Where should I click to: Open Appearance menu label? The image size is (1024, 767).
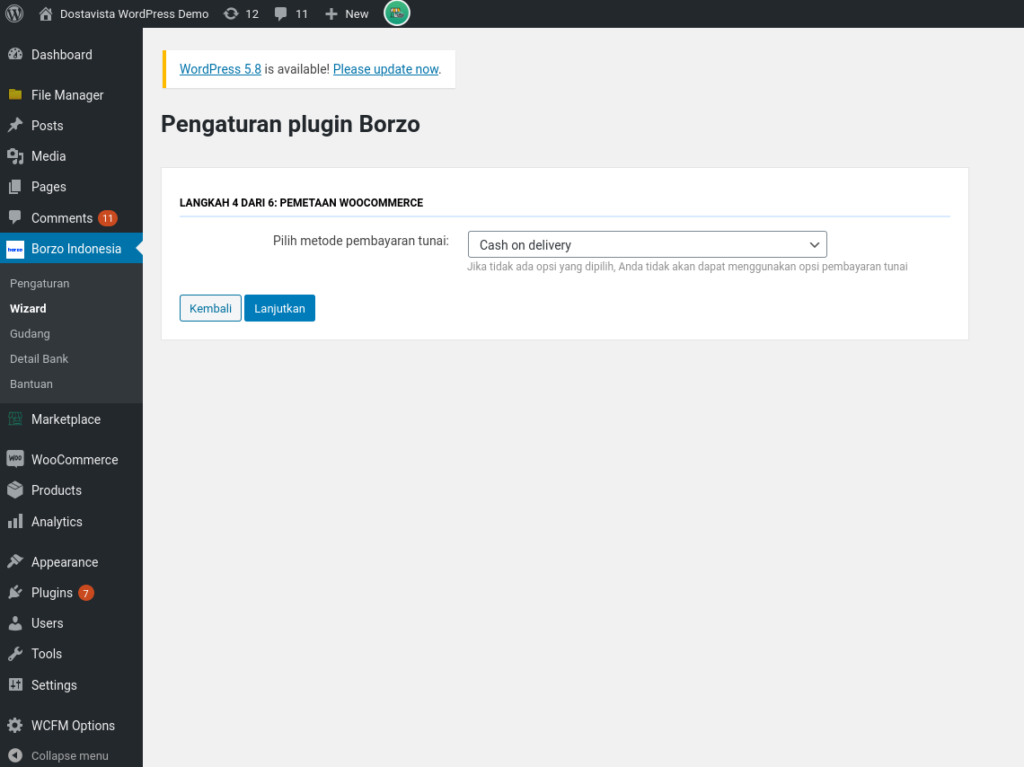pyautogui.click(x=65, y=562)
